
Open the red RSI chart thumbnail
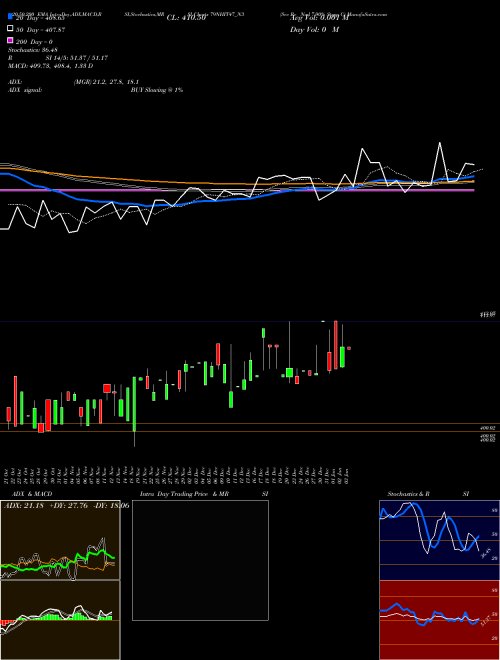coord(439,620)
